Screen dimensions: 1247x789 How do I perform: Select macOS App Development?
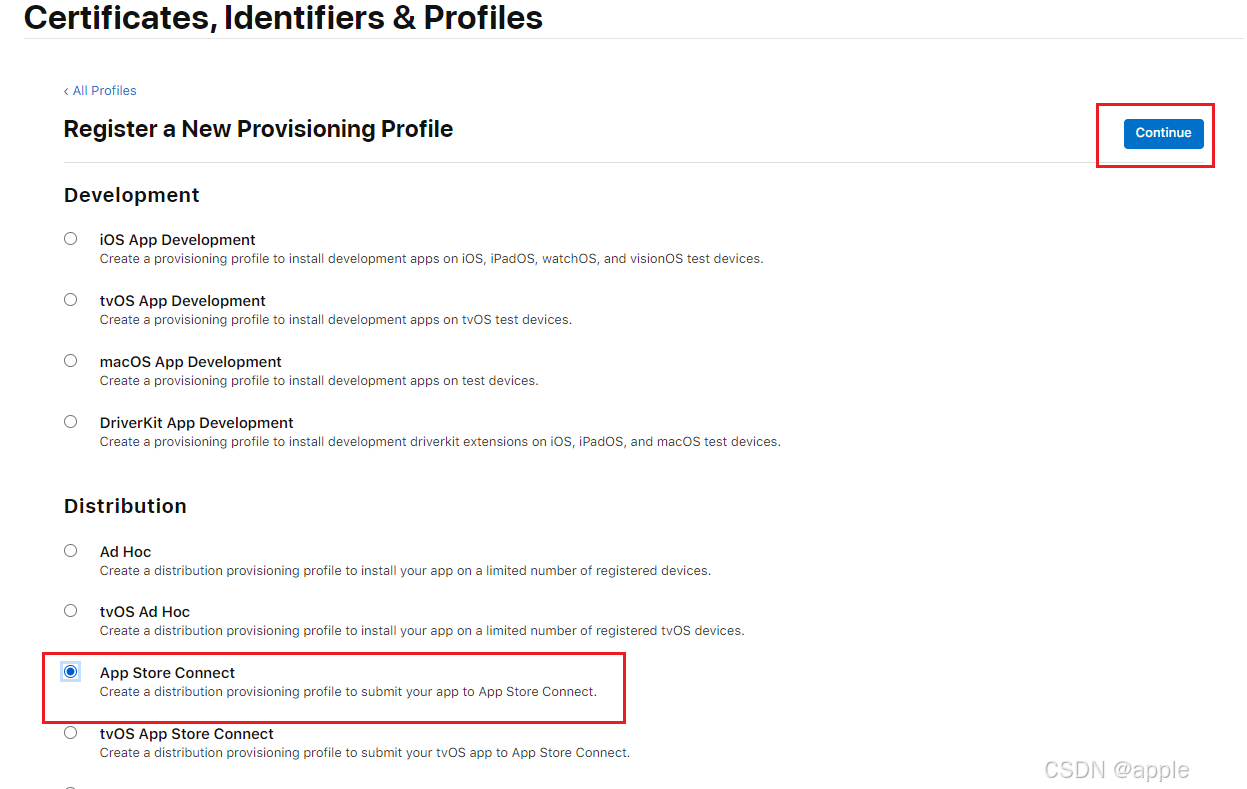pos(70,360)
